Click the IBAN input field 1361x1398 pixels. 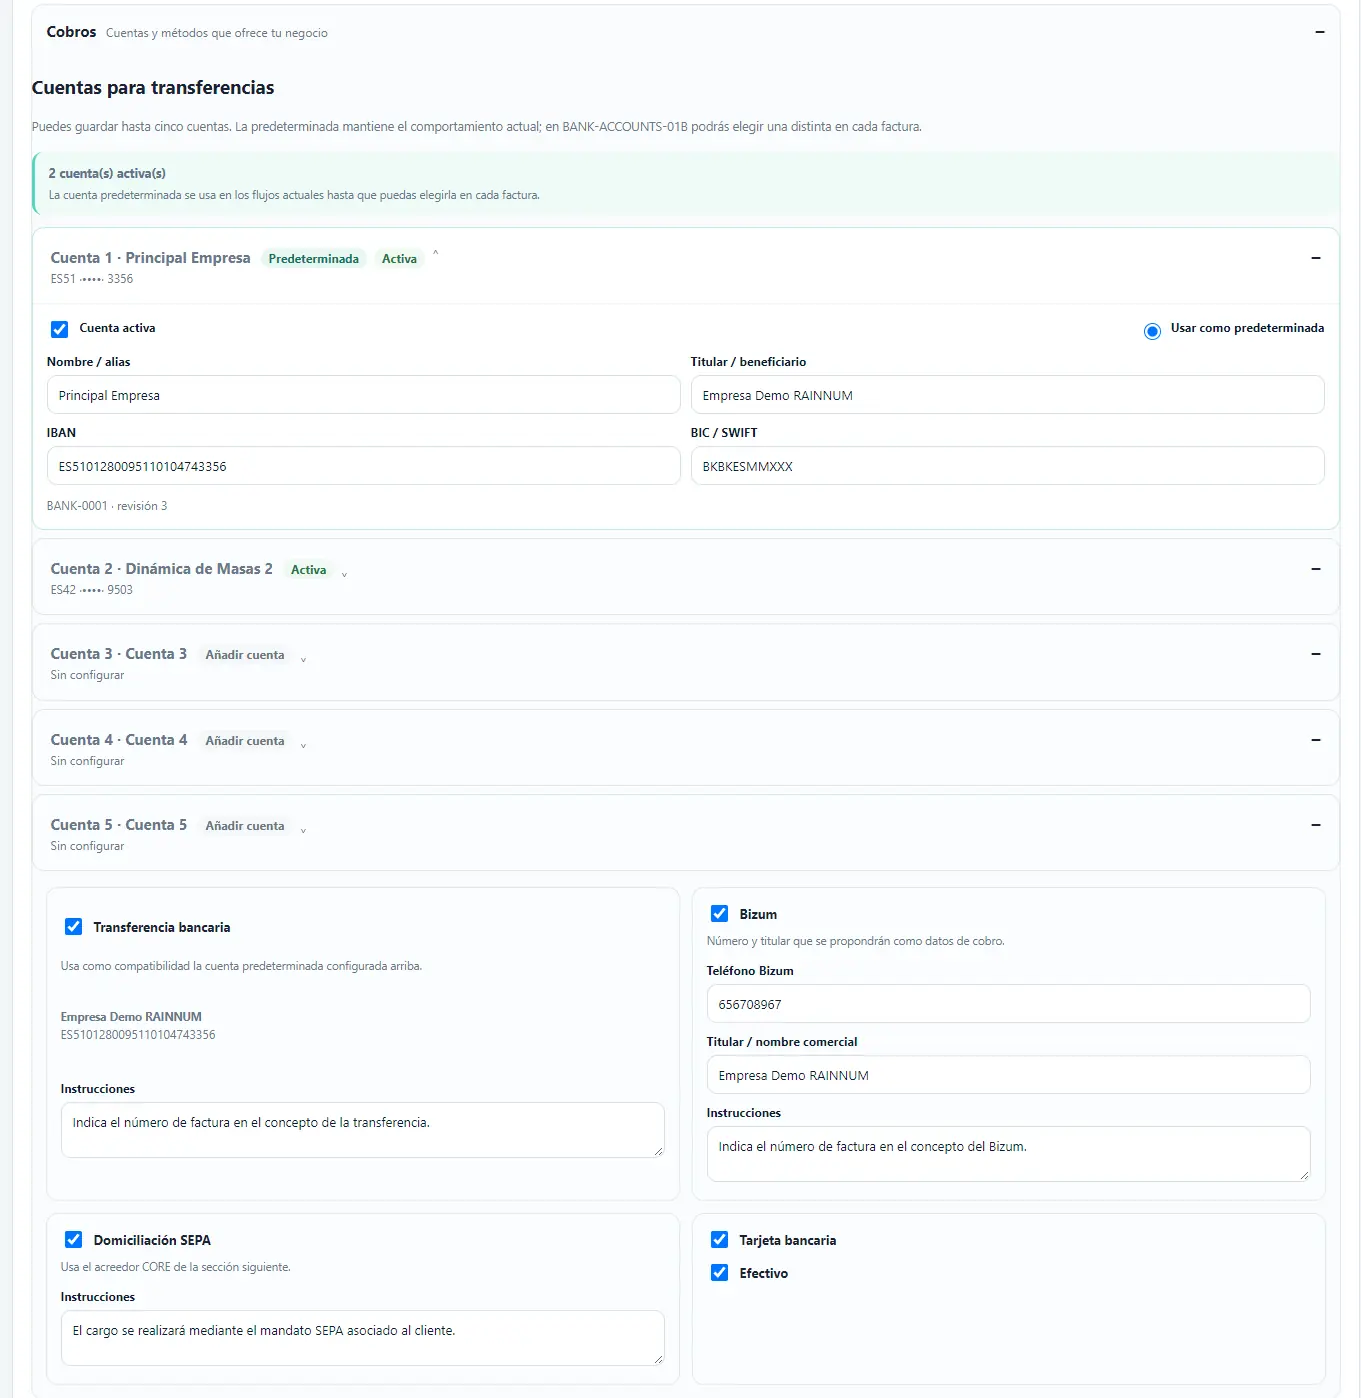coord(363,466)
